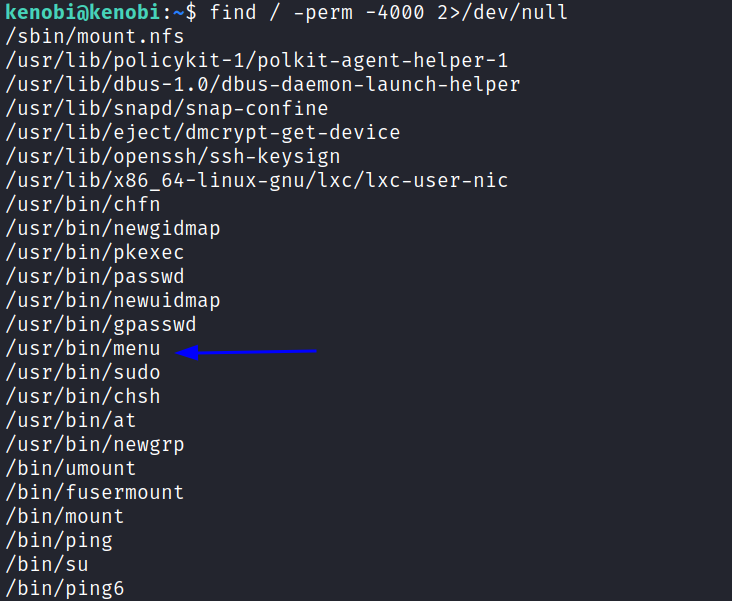Click the find command text
Screen dimensions: 732x601
pyautogui.click(x=388, y=13)
